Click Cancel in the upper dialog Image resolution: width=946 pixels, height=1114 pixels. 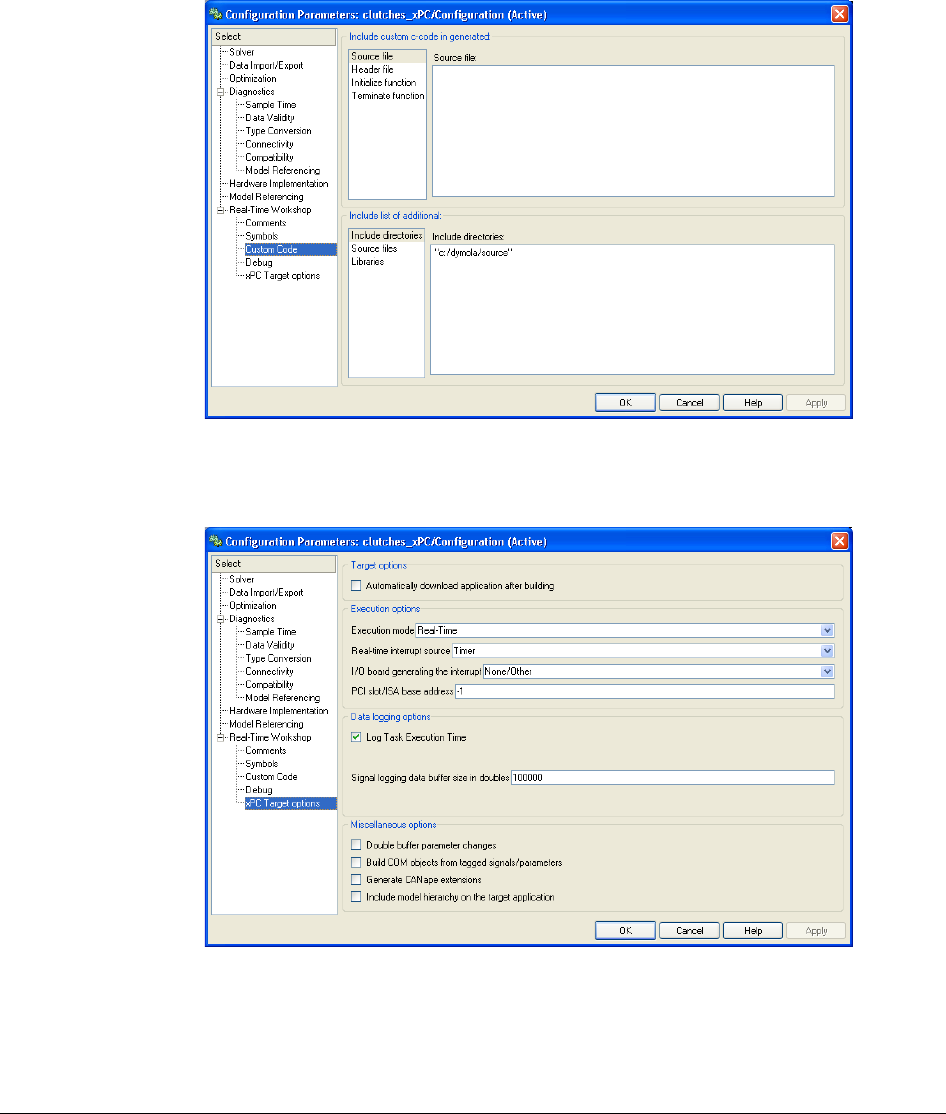pos(689,403)
